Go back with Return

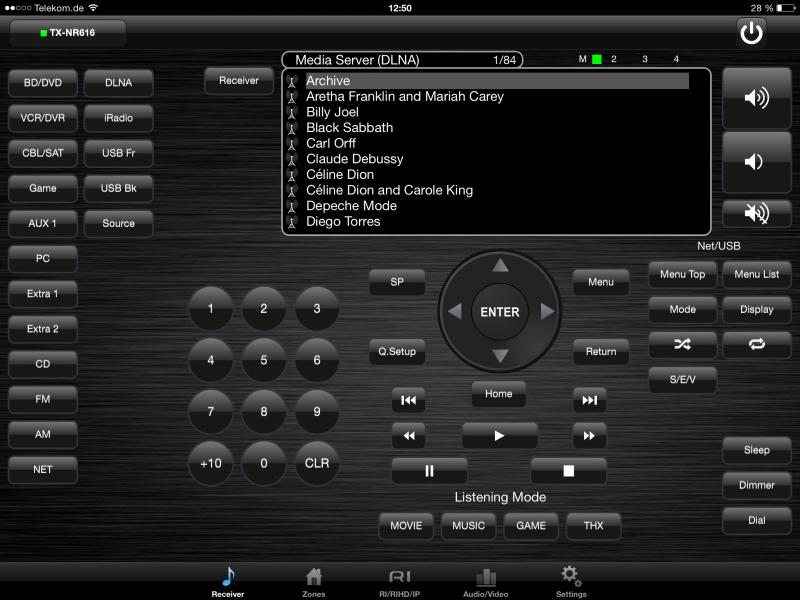601,352
